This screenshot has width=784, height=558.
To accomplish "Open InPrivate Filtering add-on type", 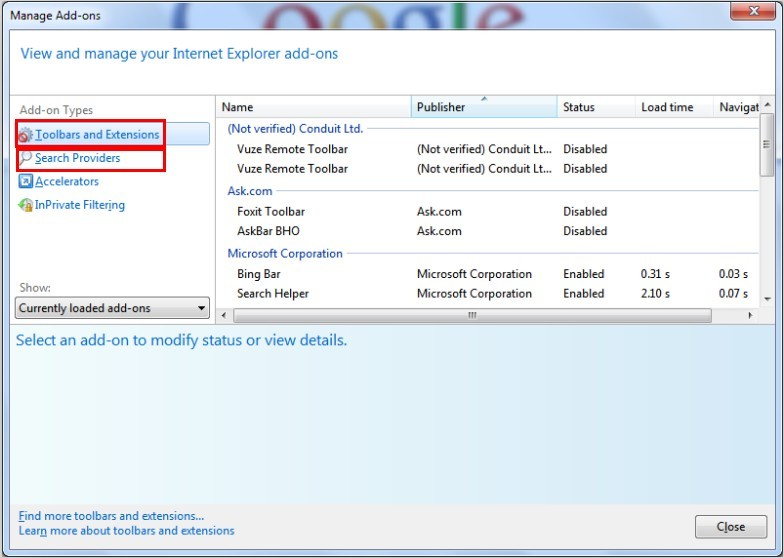I will pyautogui.click(x=80, y=205).
